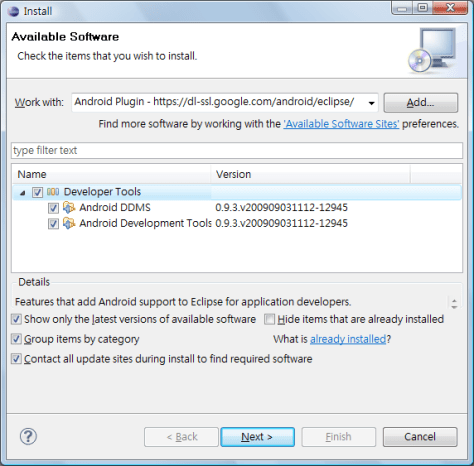Click the disabled Back button
The image size is (474, 466).
[181, 437]
